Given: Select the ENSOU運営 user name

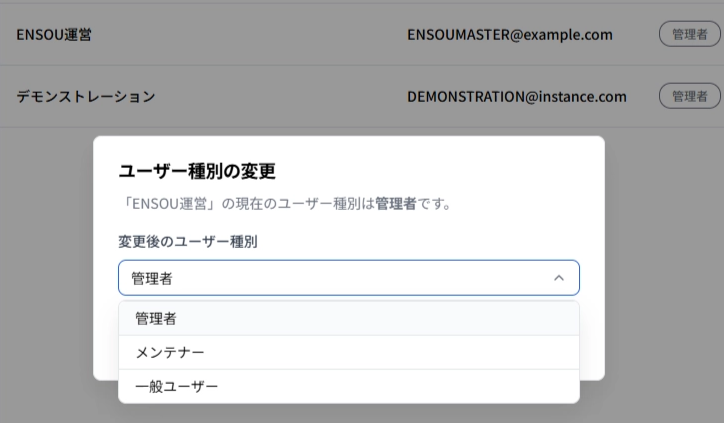Looking at the screenshot, I should click(x=54, y=35).
